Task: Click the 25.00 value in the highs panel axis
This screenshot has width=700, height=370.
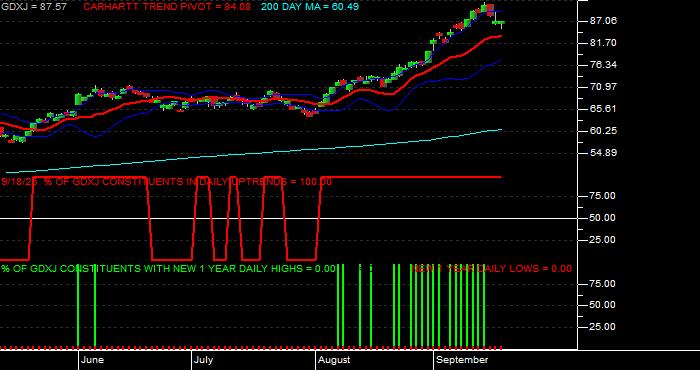Action: pos(603,327)
